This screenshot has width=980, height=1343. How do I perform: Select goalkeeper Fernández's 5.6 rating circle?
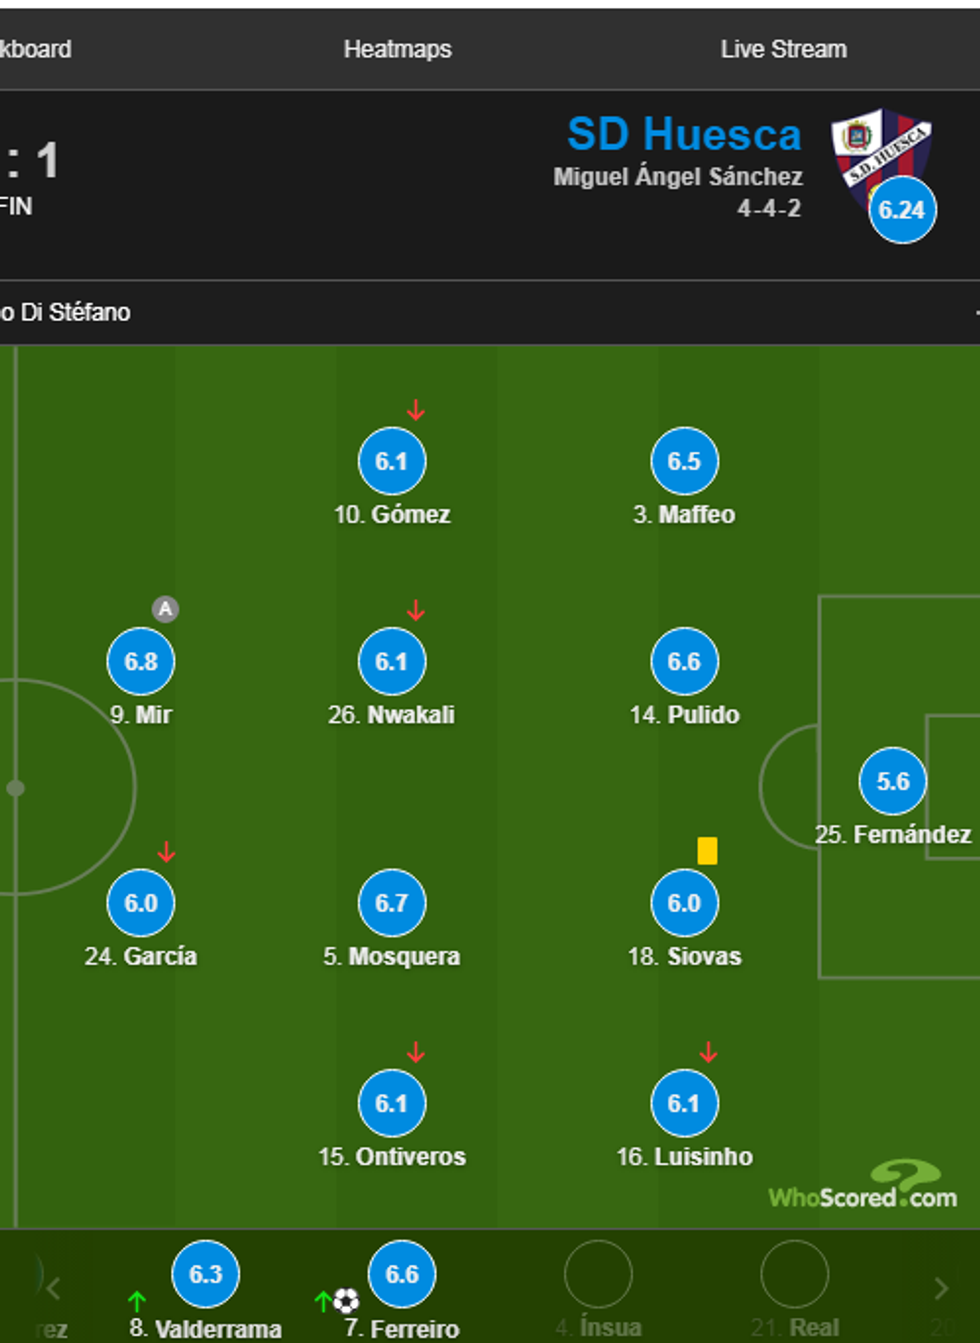(x=893, y=781)
